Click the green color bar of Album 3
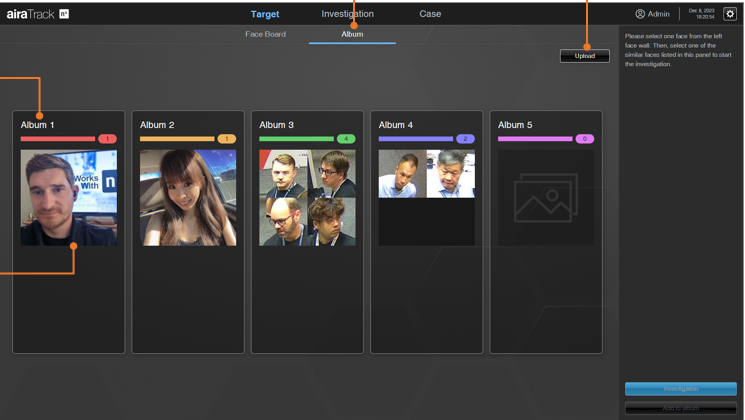745x420 pixels. coord(296,139)
